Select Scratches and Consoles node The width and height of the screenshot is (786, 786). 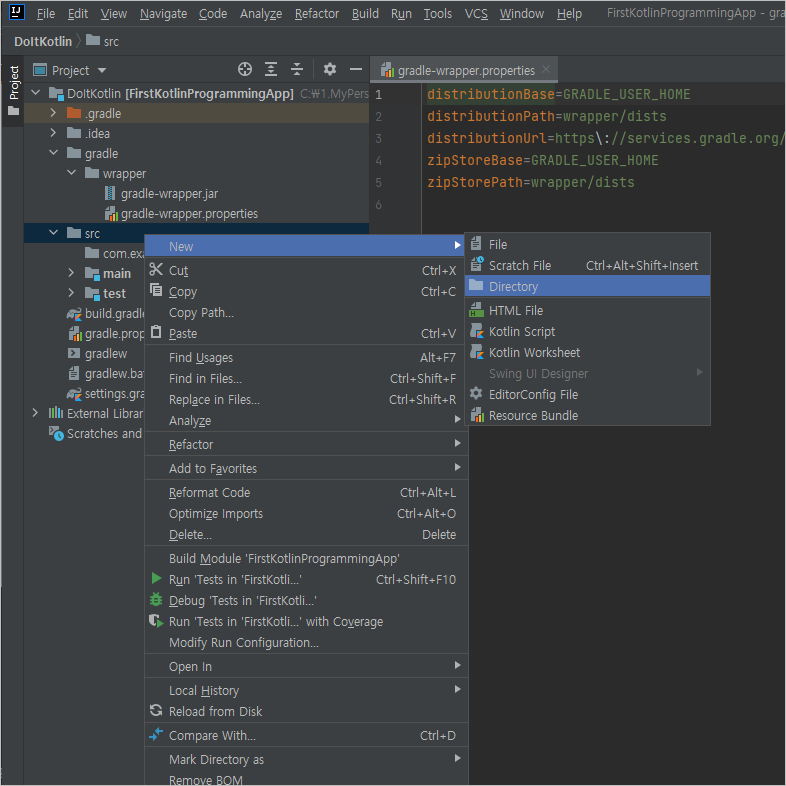pyautogui.click(x=104, y=433)
